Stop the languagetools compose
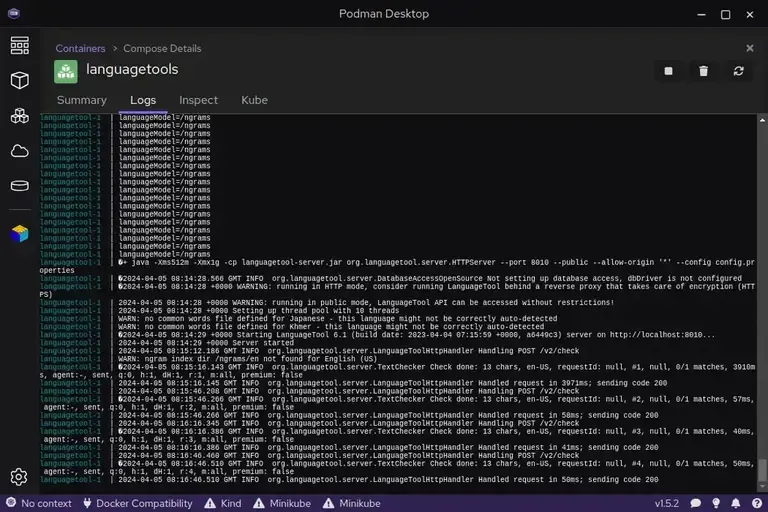This screenshot has height=512, width=768. click(x=668, y=71)
